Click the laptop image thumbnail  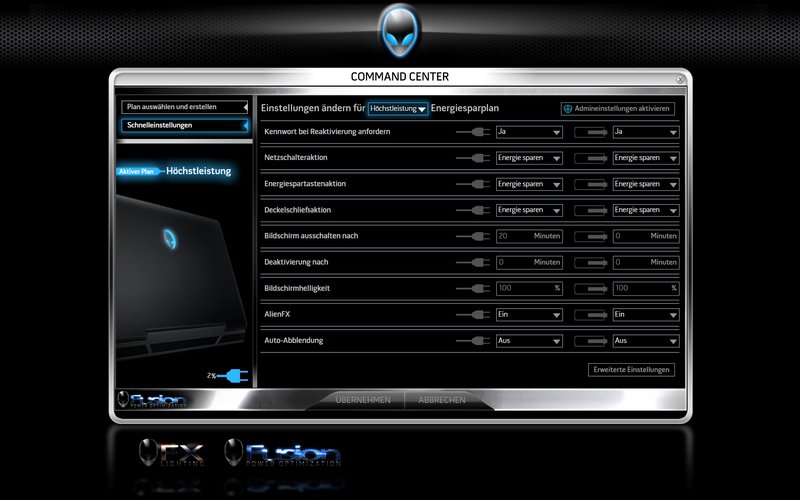tap(181, 276)
